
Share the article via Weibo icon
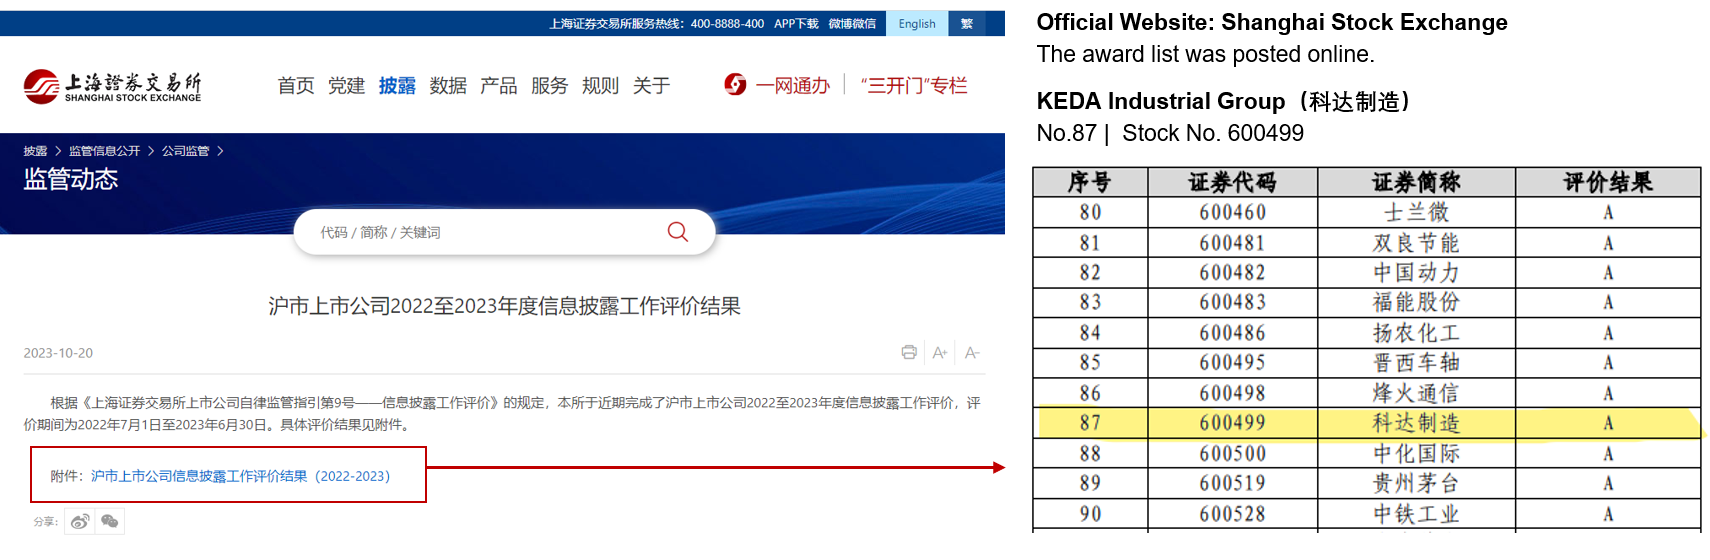pyautogui.click(x=80, y=521)
